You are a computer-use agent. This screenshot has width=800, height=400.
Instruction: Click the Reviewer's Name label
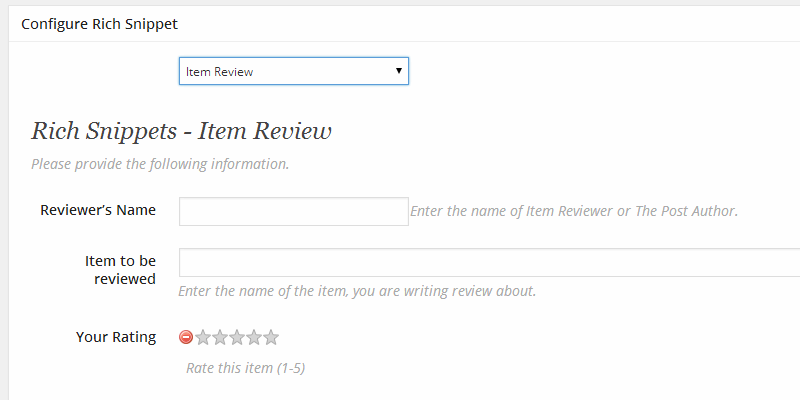tap(98, 210)
